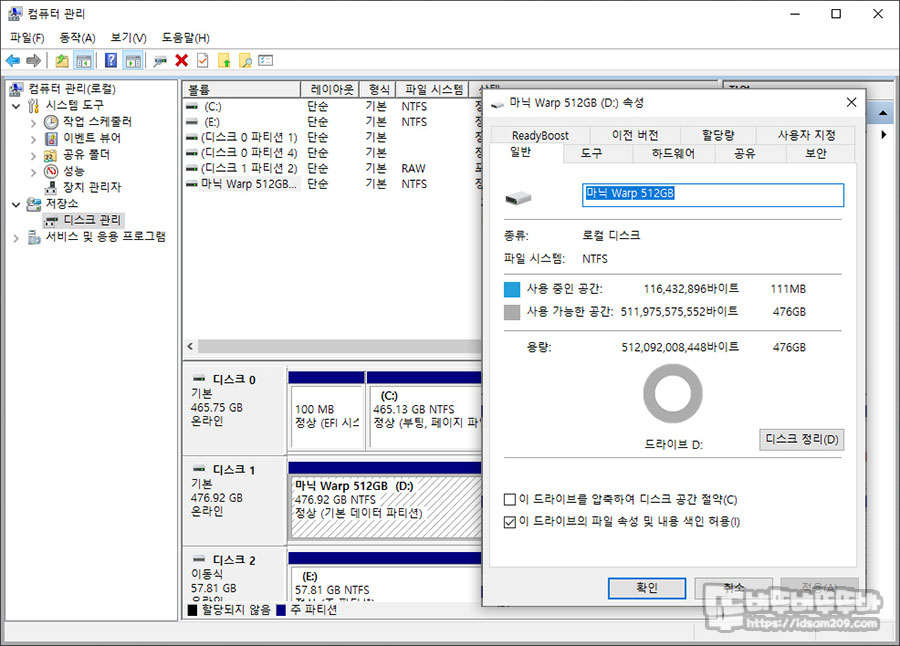Click the blue 사용 중인 공간 swatch
Image resolution: width=900 pixels, height=646 pixels.
pyautogui.click(x=511, y=289)
